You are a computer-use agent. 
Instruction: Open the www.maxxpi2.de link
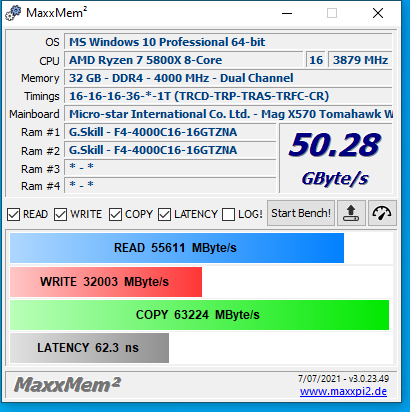click(x=343, y=391)
